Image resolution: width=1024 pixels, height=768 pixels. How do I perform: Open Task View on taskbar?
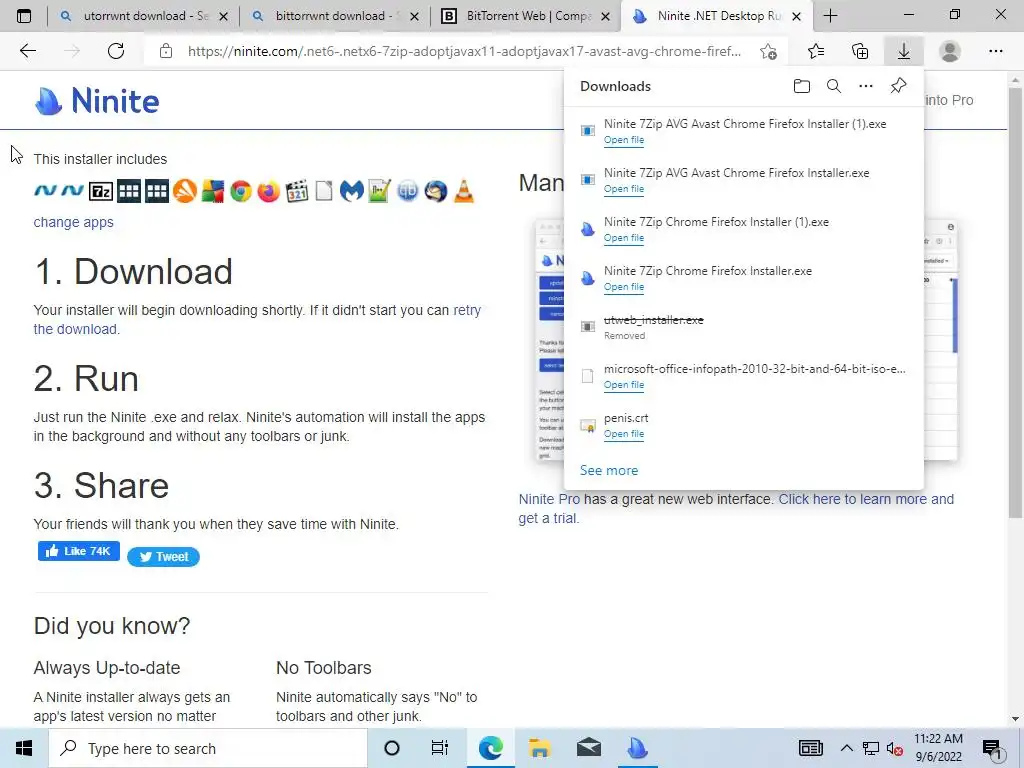pyautogui.click(x=440, y=748)
